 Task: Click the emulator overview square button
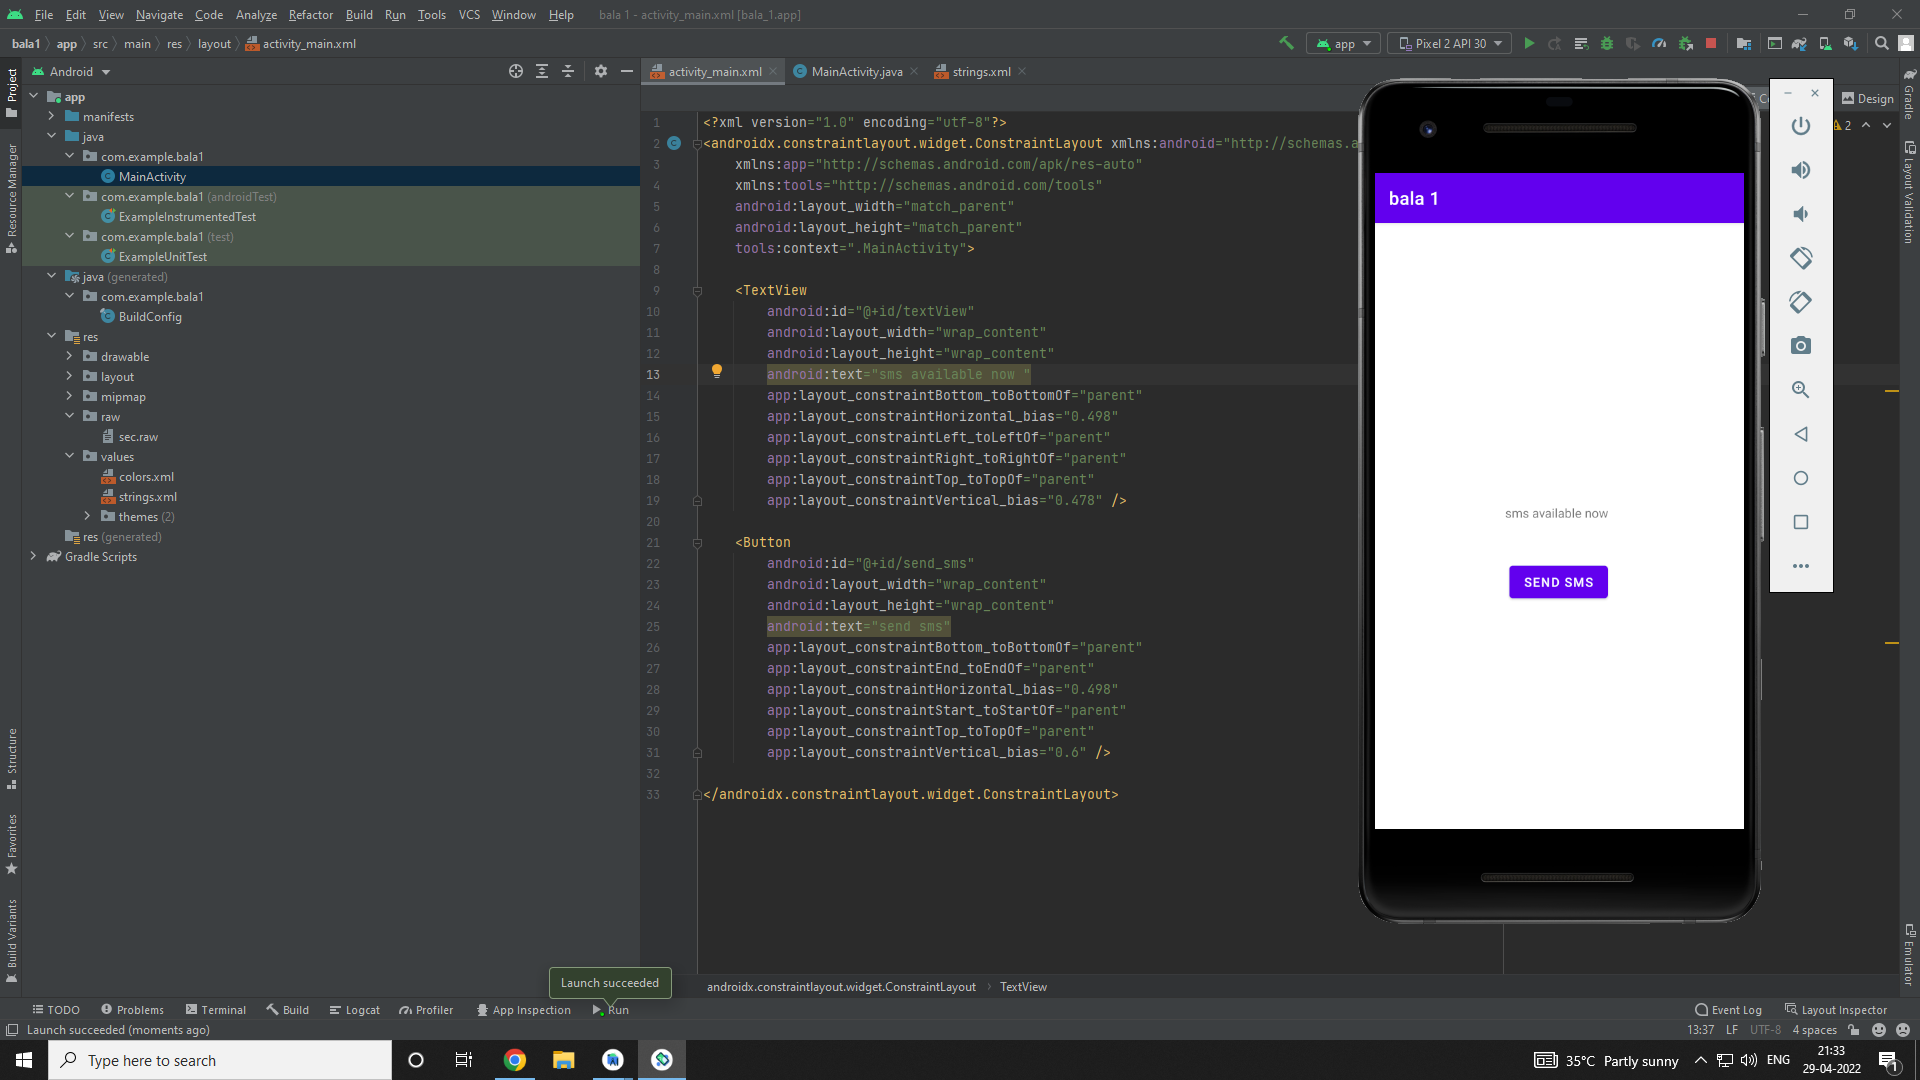point(1801,522)
